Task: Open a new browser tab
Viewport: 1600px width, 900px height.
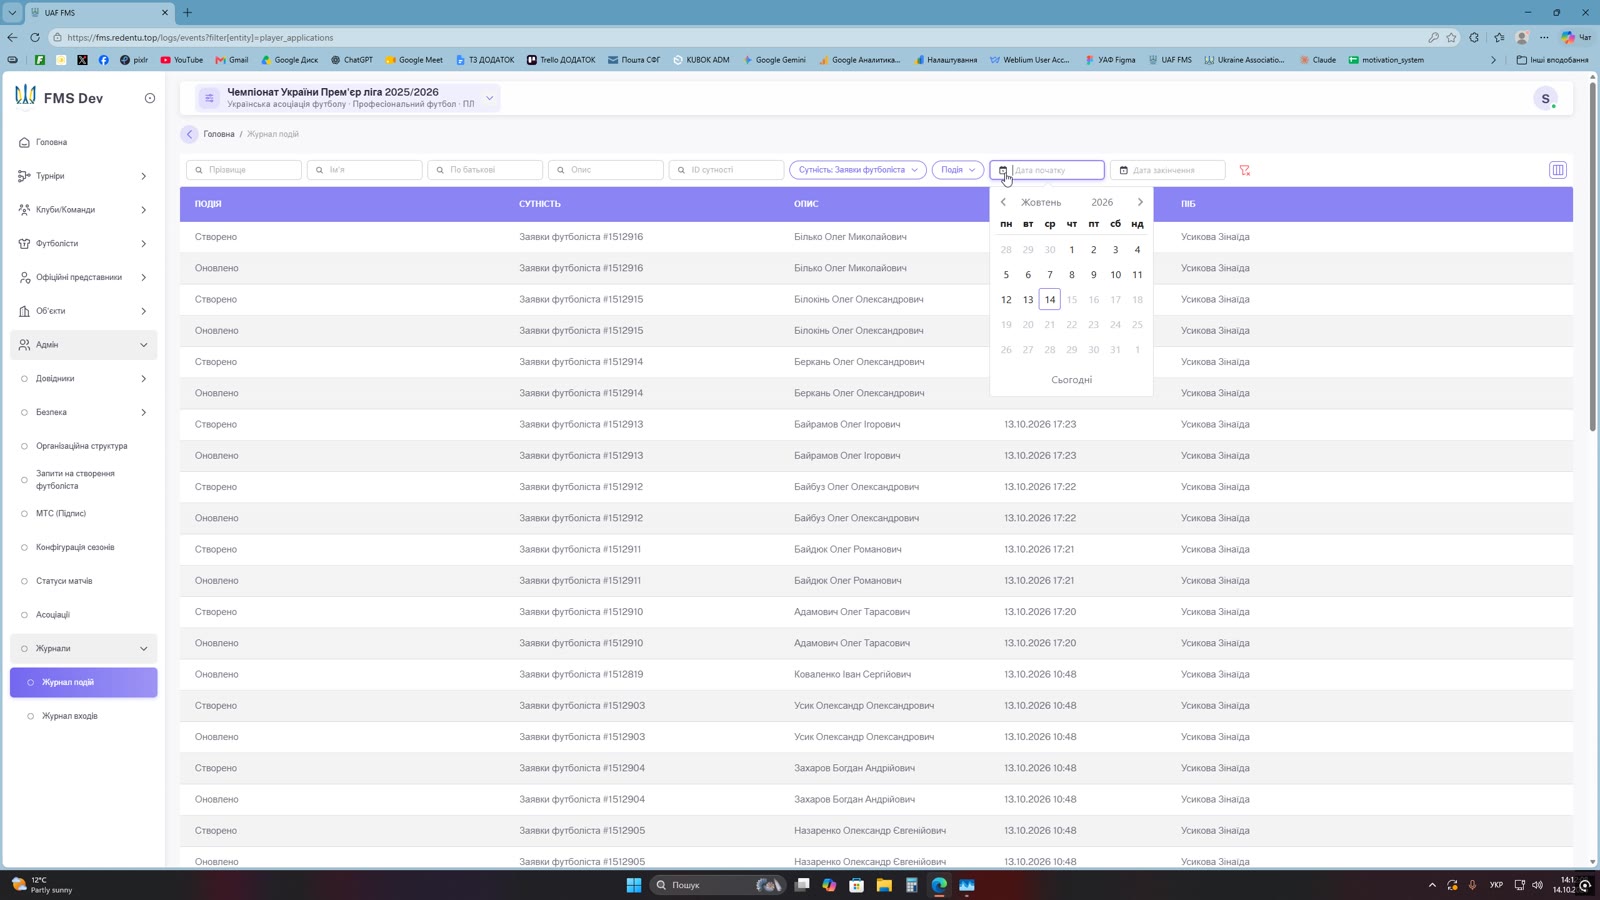Action: pyautogui.click(x=187, y=13)
